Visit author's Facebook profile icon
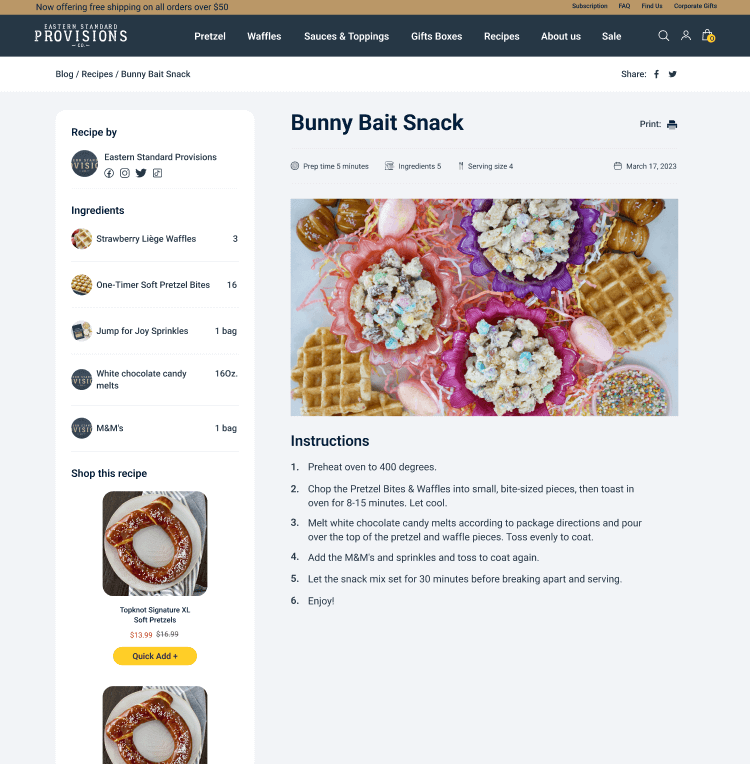 (109, 173)
